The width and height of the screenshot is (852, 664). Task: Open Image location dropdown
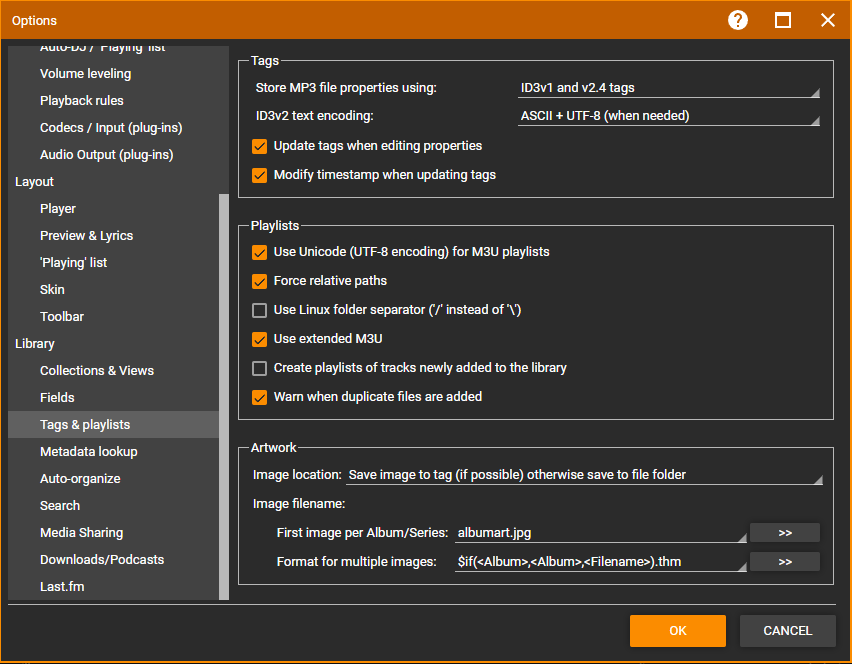584,475
